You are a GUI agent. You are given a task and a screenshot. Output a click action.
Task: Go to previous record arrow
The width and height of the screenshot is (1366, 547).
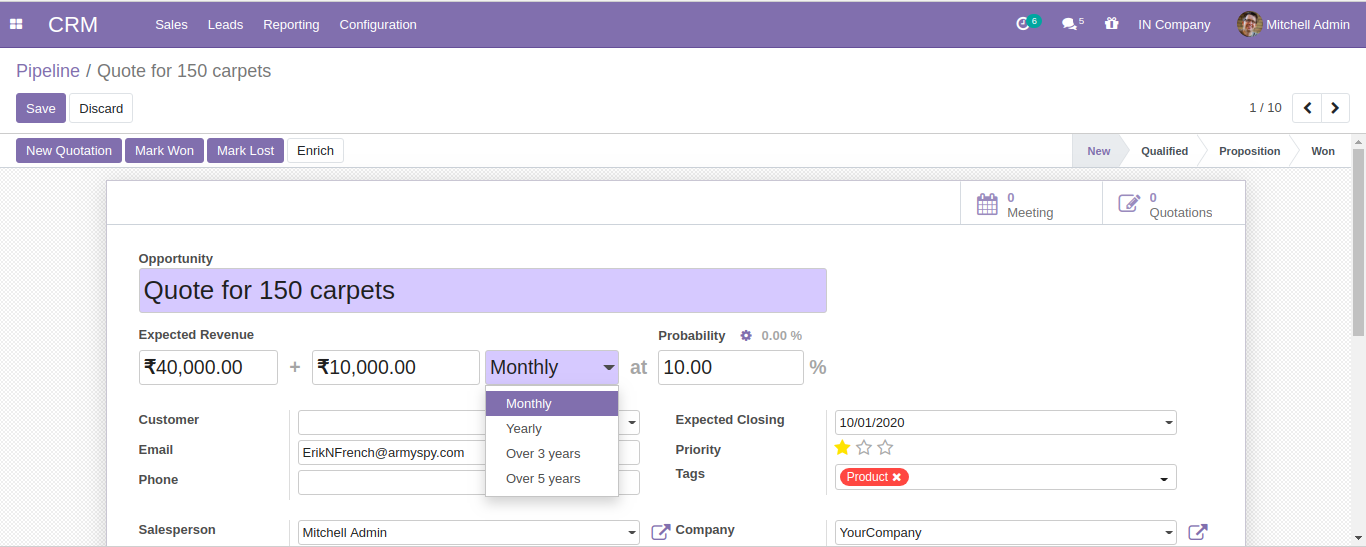pos(1307,108)
